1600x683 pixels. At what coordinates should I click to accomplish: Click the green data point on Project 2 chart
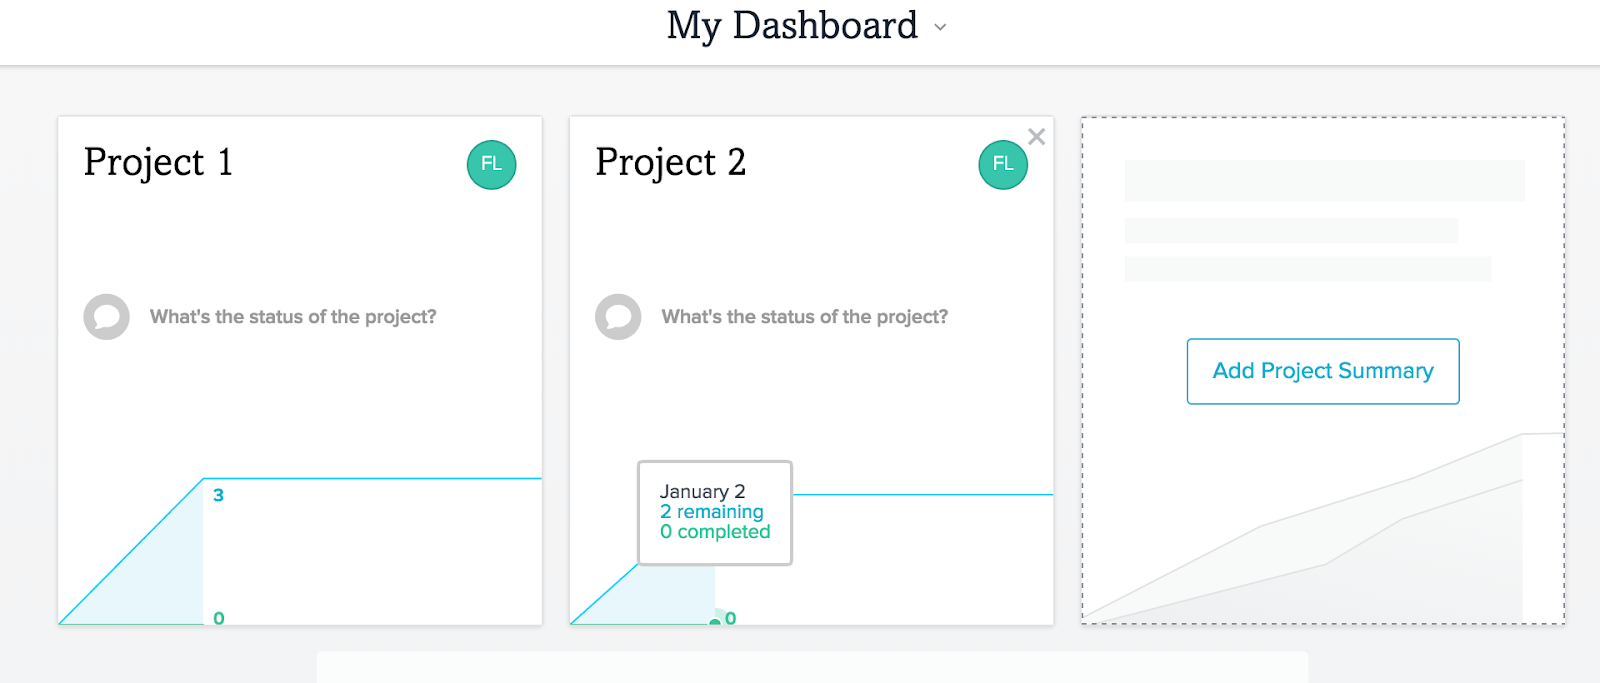715,622
